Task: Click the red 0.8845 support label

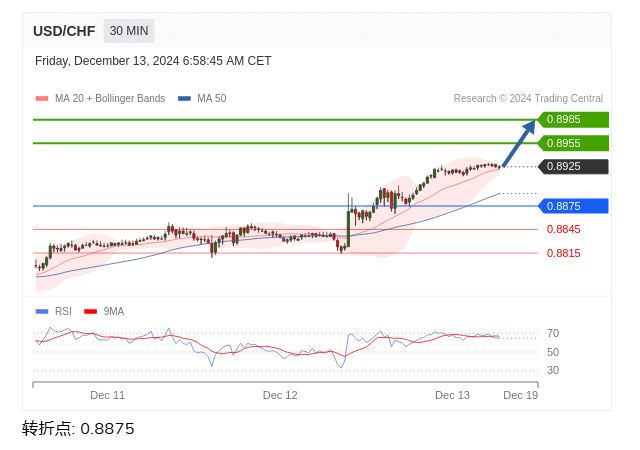Action: [564, 229]
